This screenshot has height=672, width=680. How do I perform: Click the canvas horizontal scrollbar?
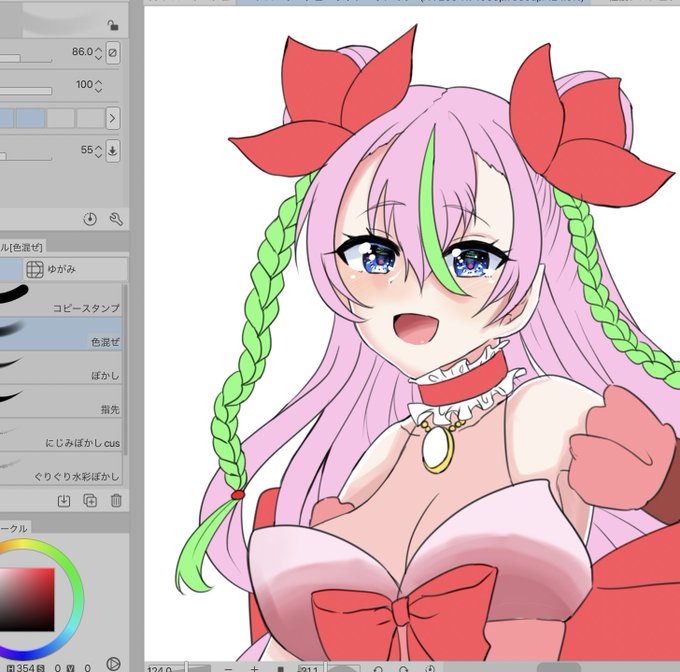(x=559, y=667)
